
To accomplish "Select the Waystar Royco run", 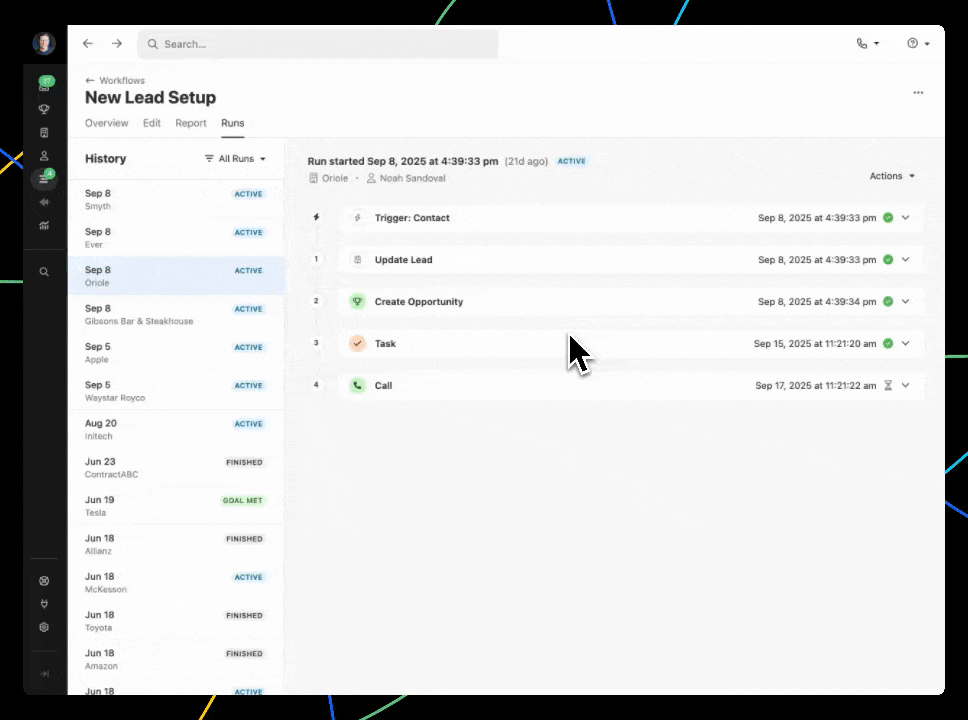I will [x=176, y=390].
